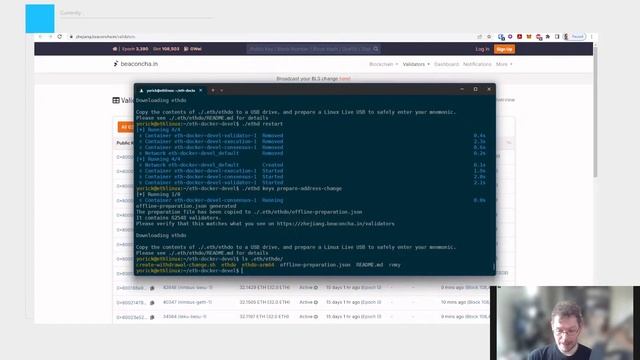This screenshot has height=360, width=640.
Task: Click the Slot 108,503 link
Action: (166, 49)
